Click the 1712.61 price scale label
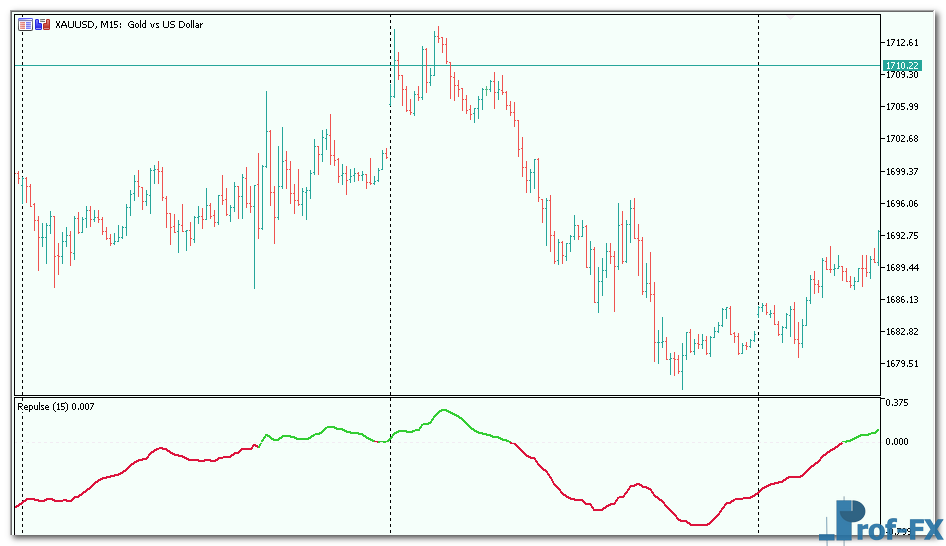This screenshot has height=546, width=946. pyautogui.click(x=901, y=43)
